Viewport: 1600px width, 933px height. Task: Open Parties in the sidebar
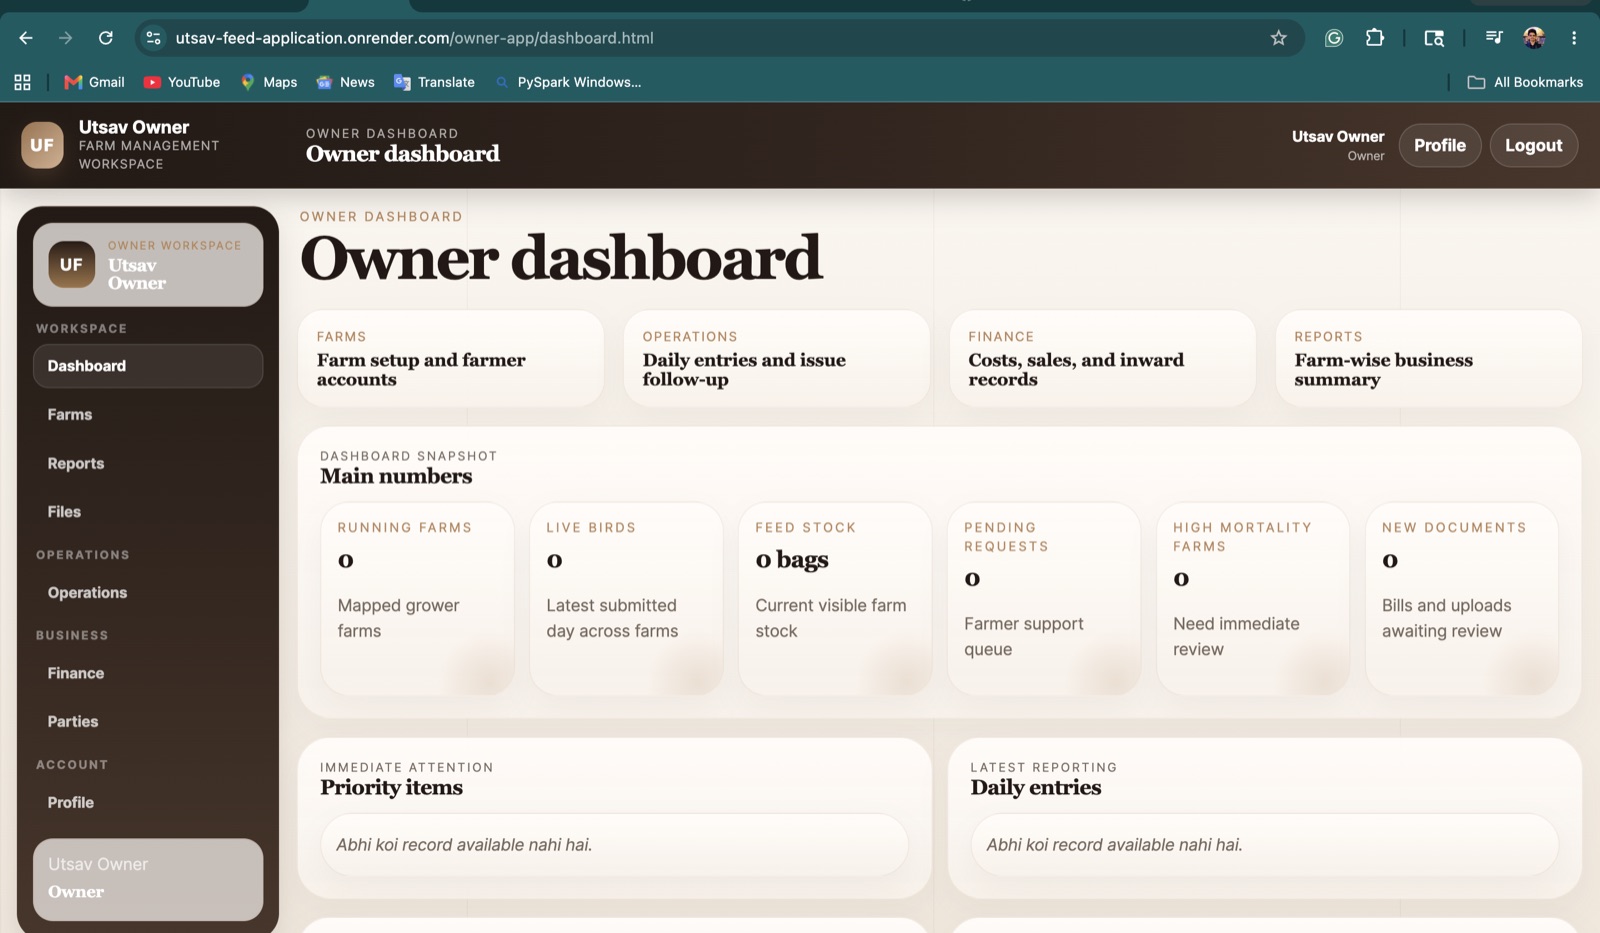point(148,721)
